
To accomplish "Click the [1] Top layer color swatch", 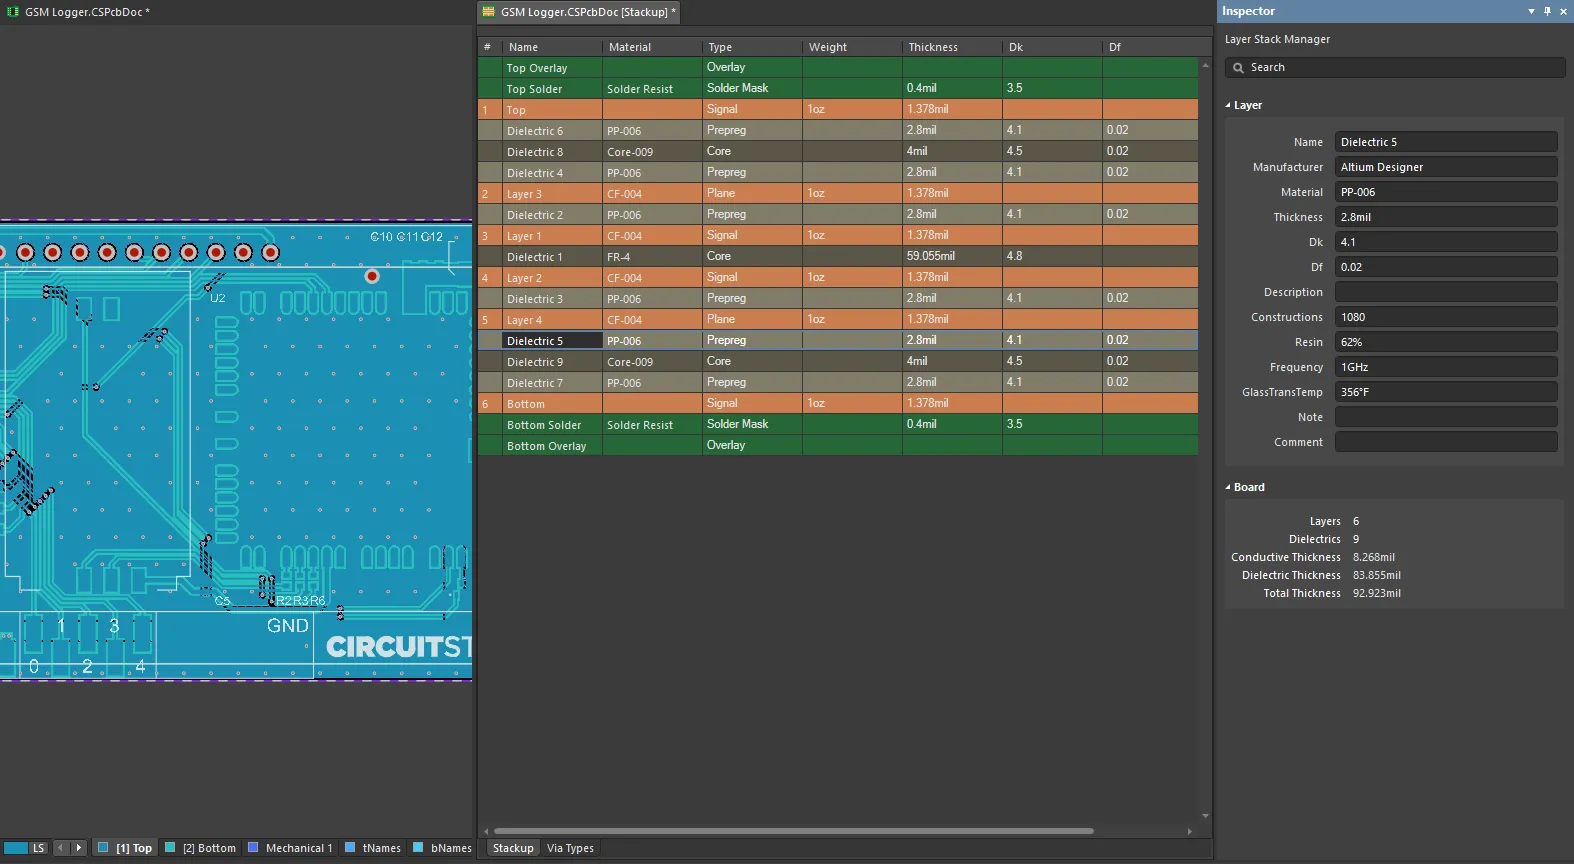I will point(102,847).
